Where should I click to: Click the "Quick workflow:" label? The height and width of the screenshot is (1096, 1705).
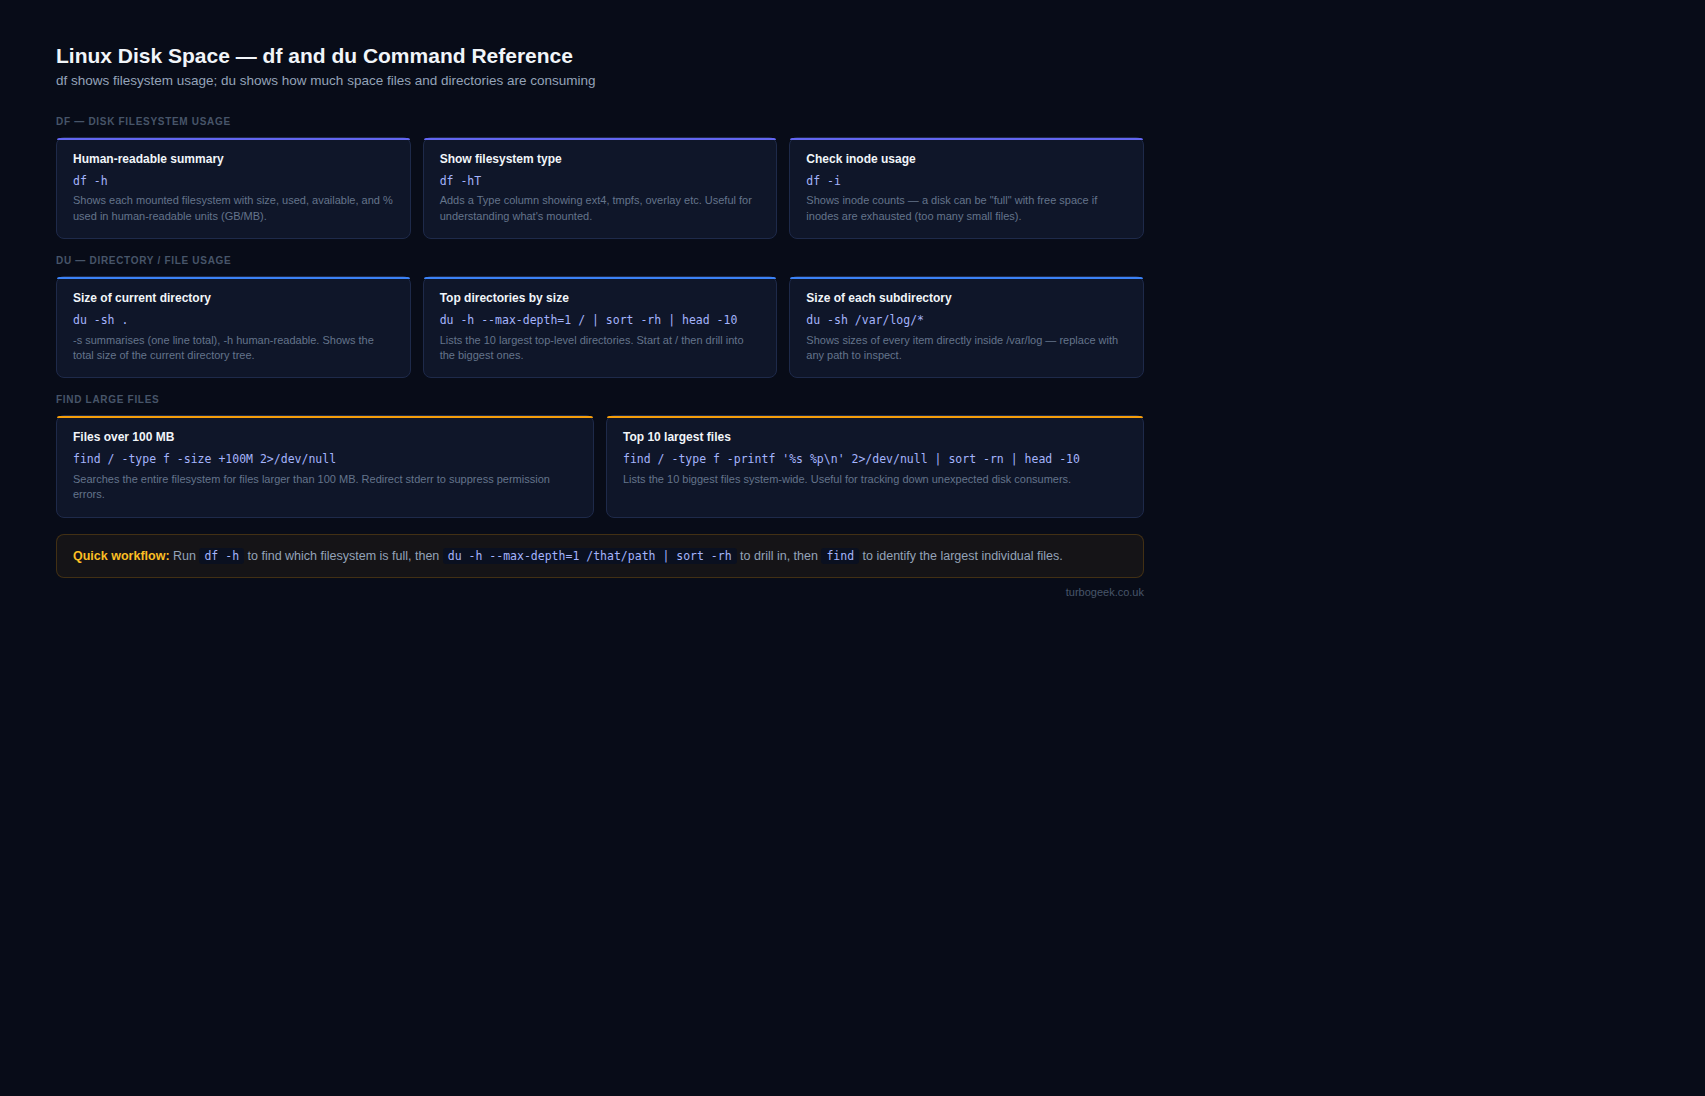(121, 556)
